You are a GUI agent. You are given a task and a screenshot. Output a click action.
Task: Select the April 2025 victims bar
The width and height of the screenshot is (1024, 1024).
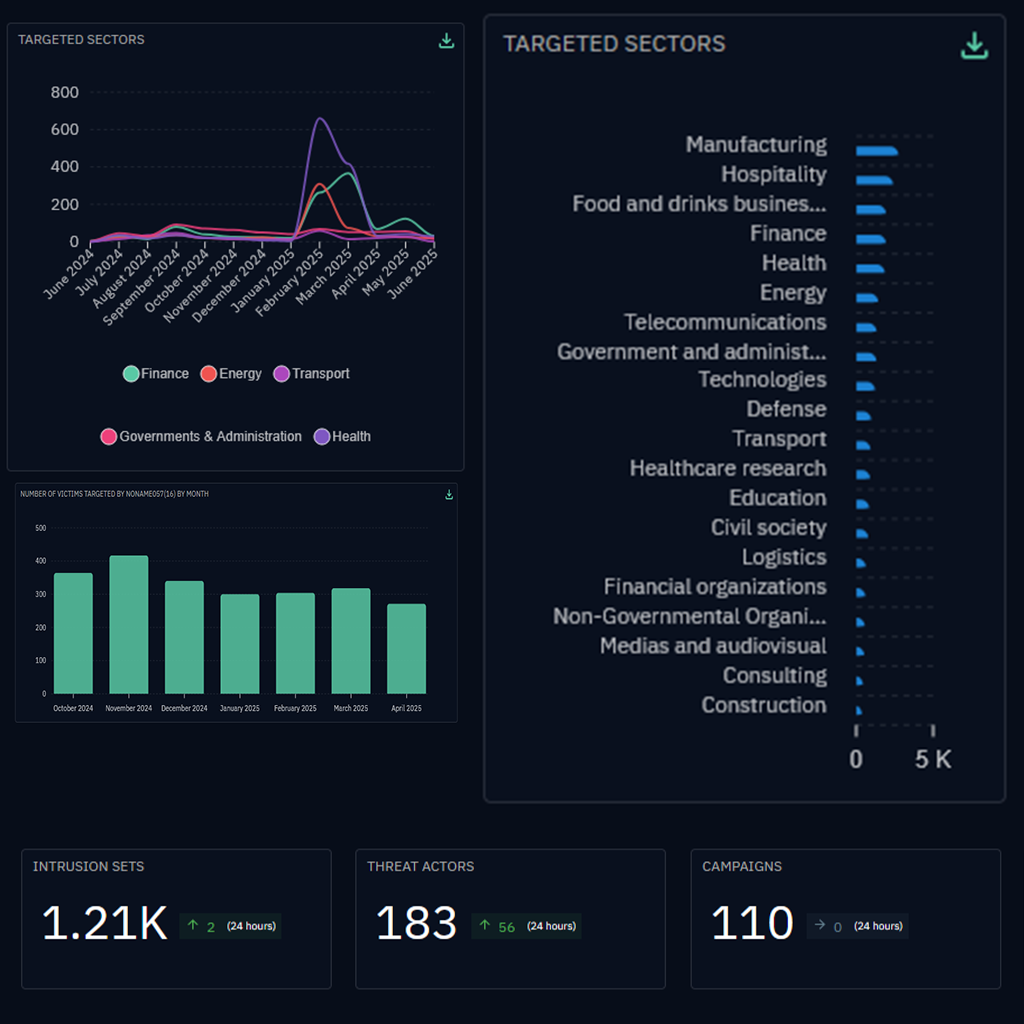406,648
